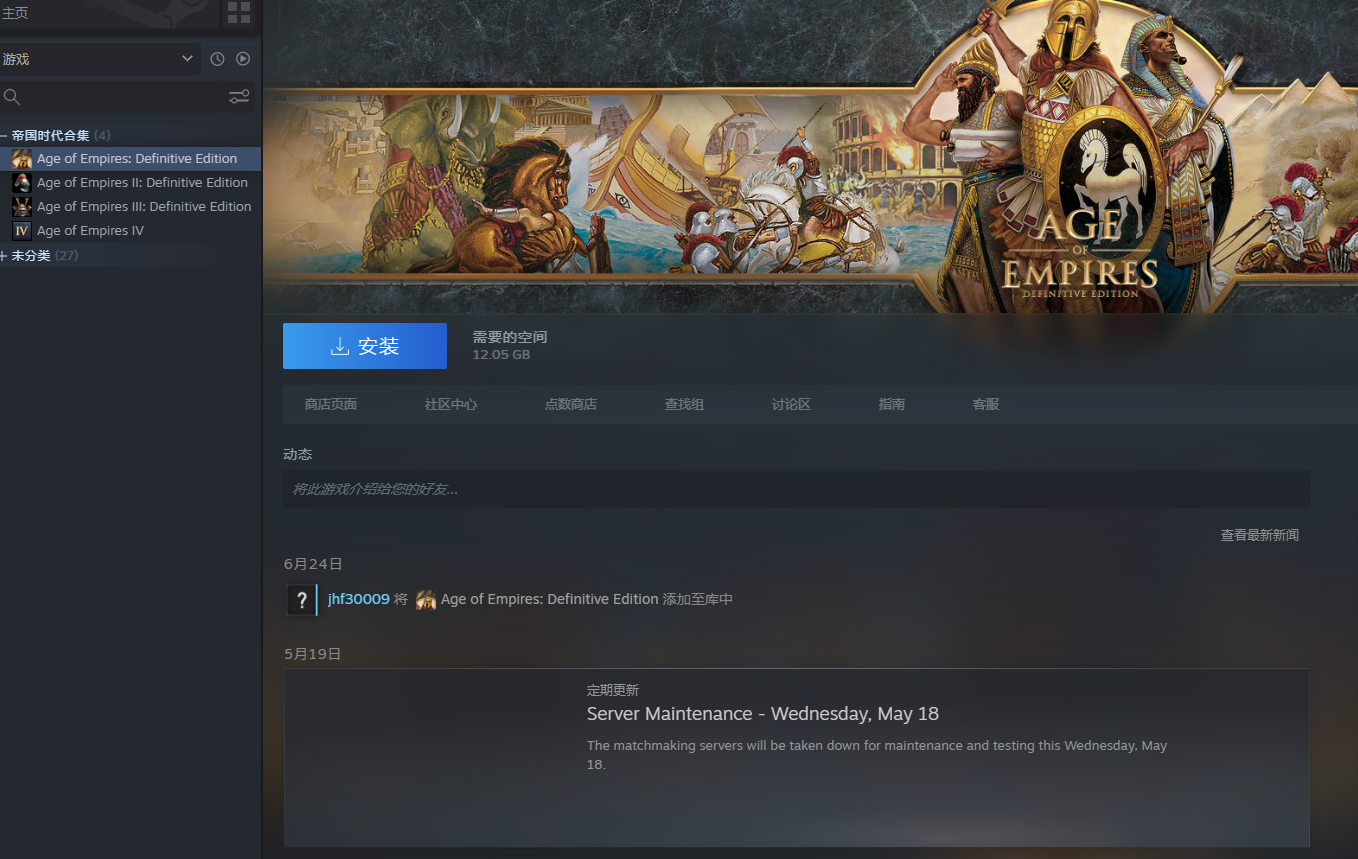Click Age of Empires IV game icon

21,230
